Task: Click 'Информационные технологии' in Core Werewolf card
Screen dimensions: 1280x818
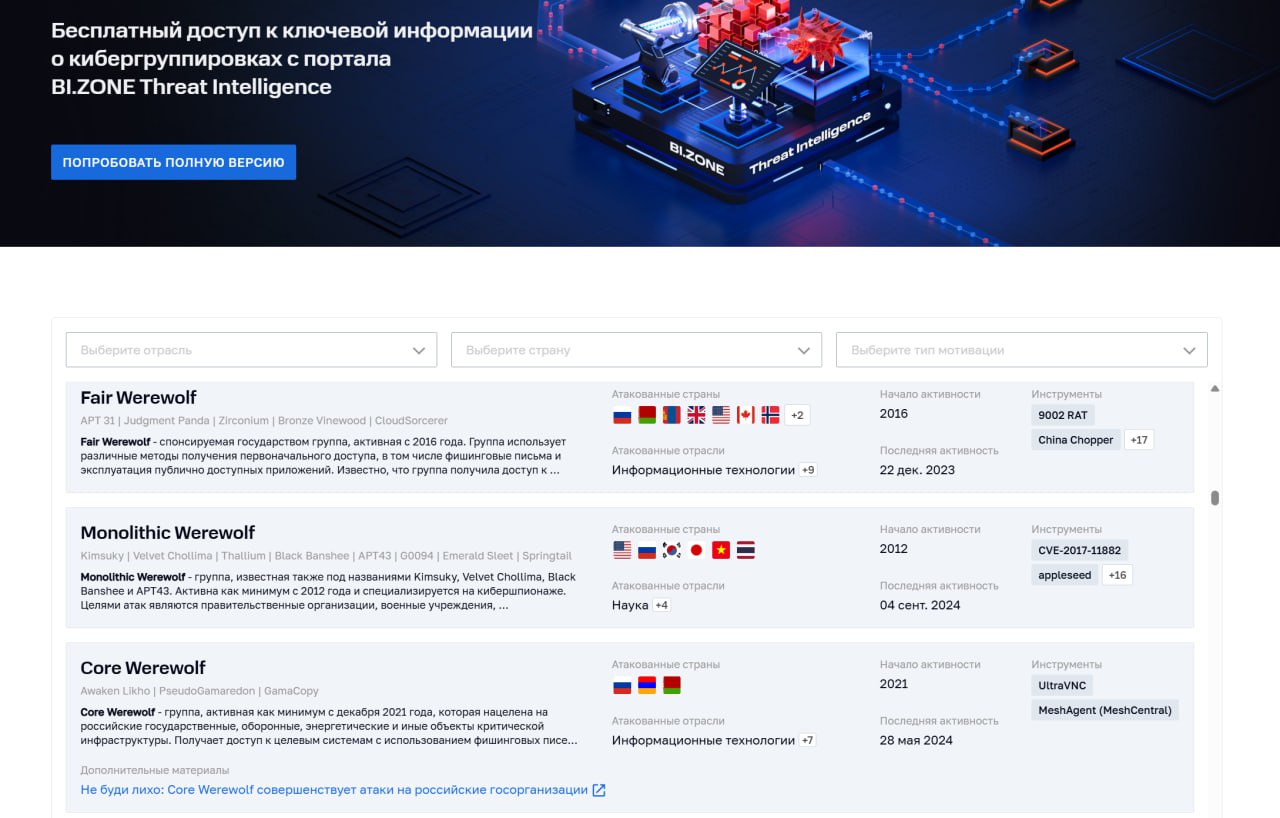Action: (x=704, y=740)
